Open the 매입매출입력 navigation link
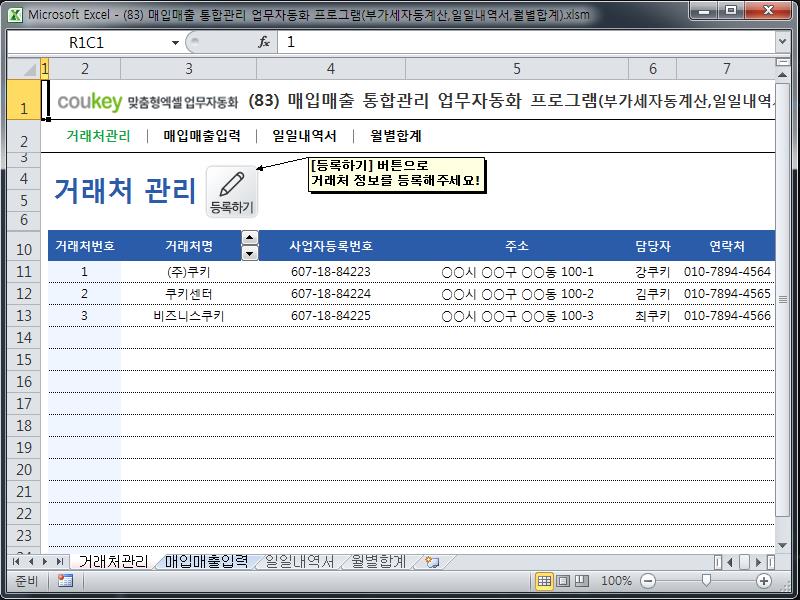The height and width of the screenshot is (600, 800). pyautogui.click(x=202, y=136)
